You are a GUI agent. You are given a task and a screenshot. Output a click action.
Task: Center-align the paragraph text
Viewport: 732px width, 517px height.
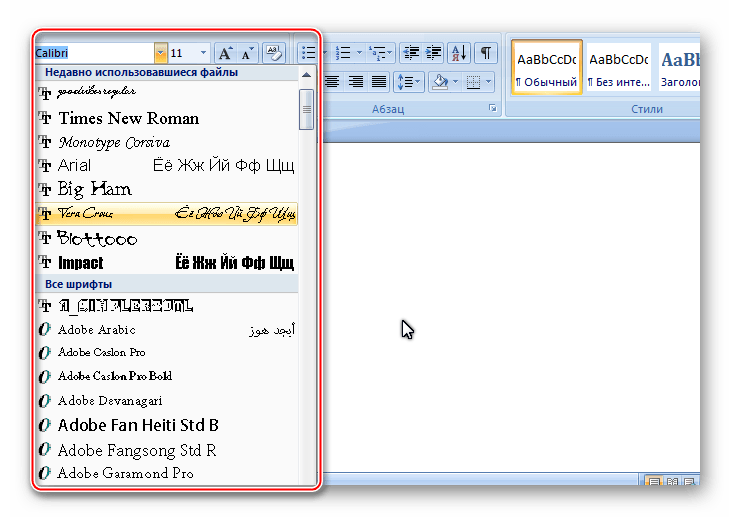tap(332, 82)
